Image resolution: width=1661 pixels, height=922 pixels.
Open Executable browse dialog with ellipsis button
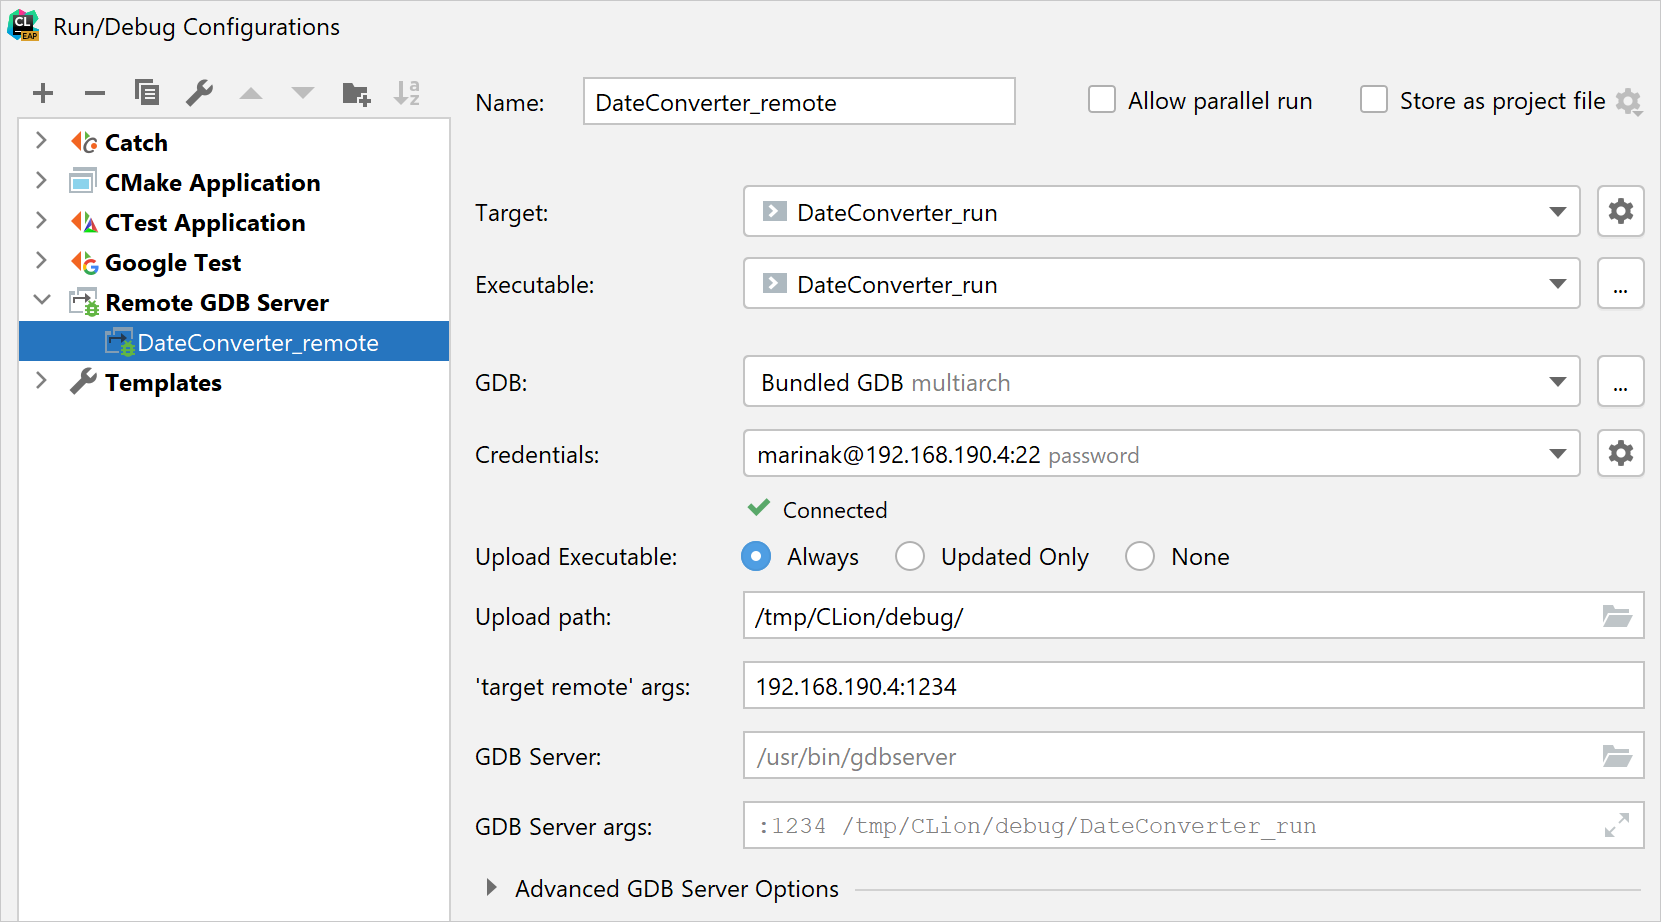[x=1620, y=283]
